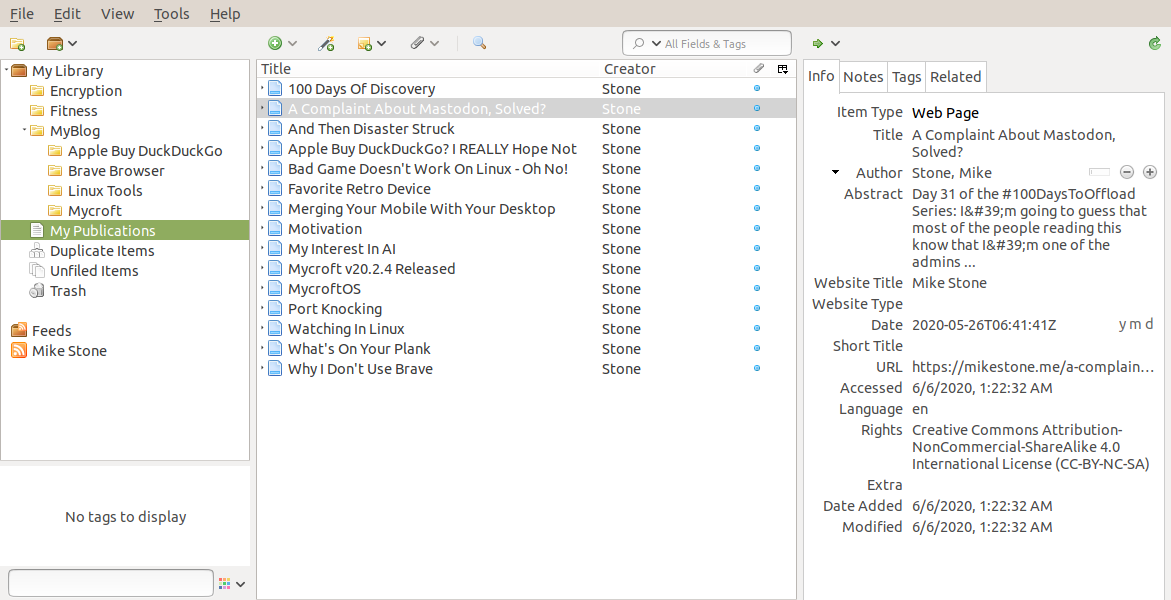The height and width of the screenshot is (600, 1171).
Task: Open the tag selector actions dropdown
Action: pyautogui.click(x=232, y=584)
